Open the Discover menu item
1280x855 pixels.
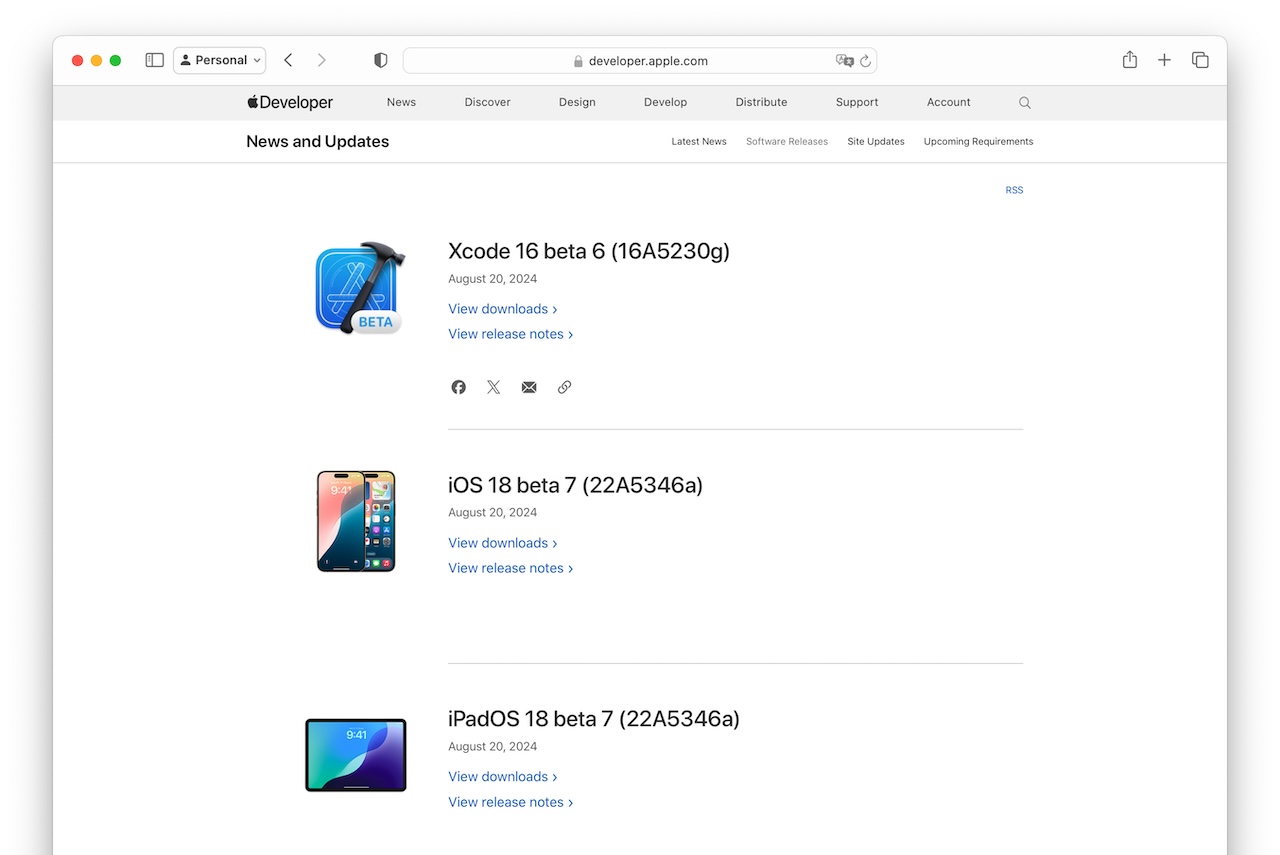(488, 102)
